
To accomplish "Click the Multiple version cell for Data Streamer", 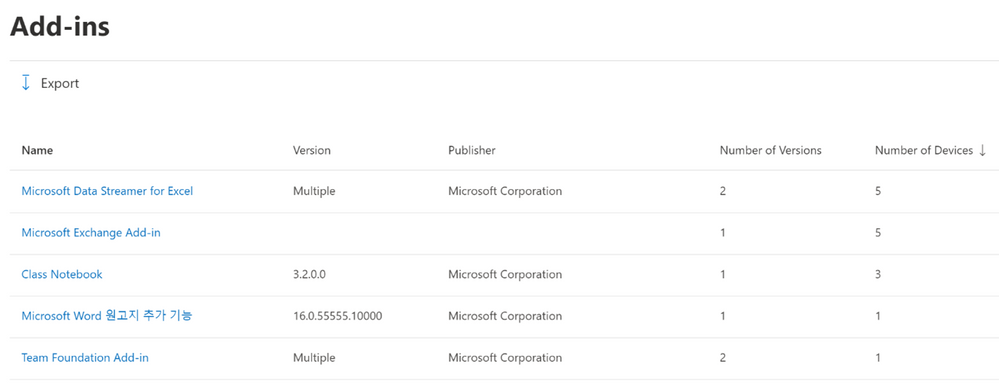I will pyautogui.click(x=314, y=191).
